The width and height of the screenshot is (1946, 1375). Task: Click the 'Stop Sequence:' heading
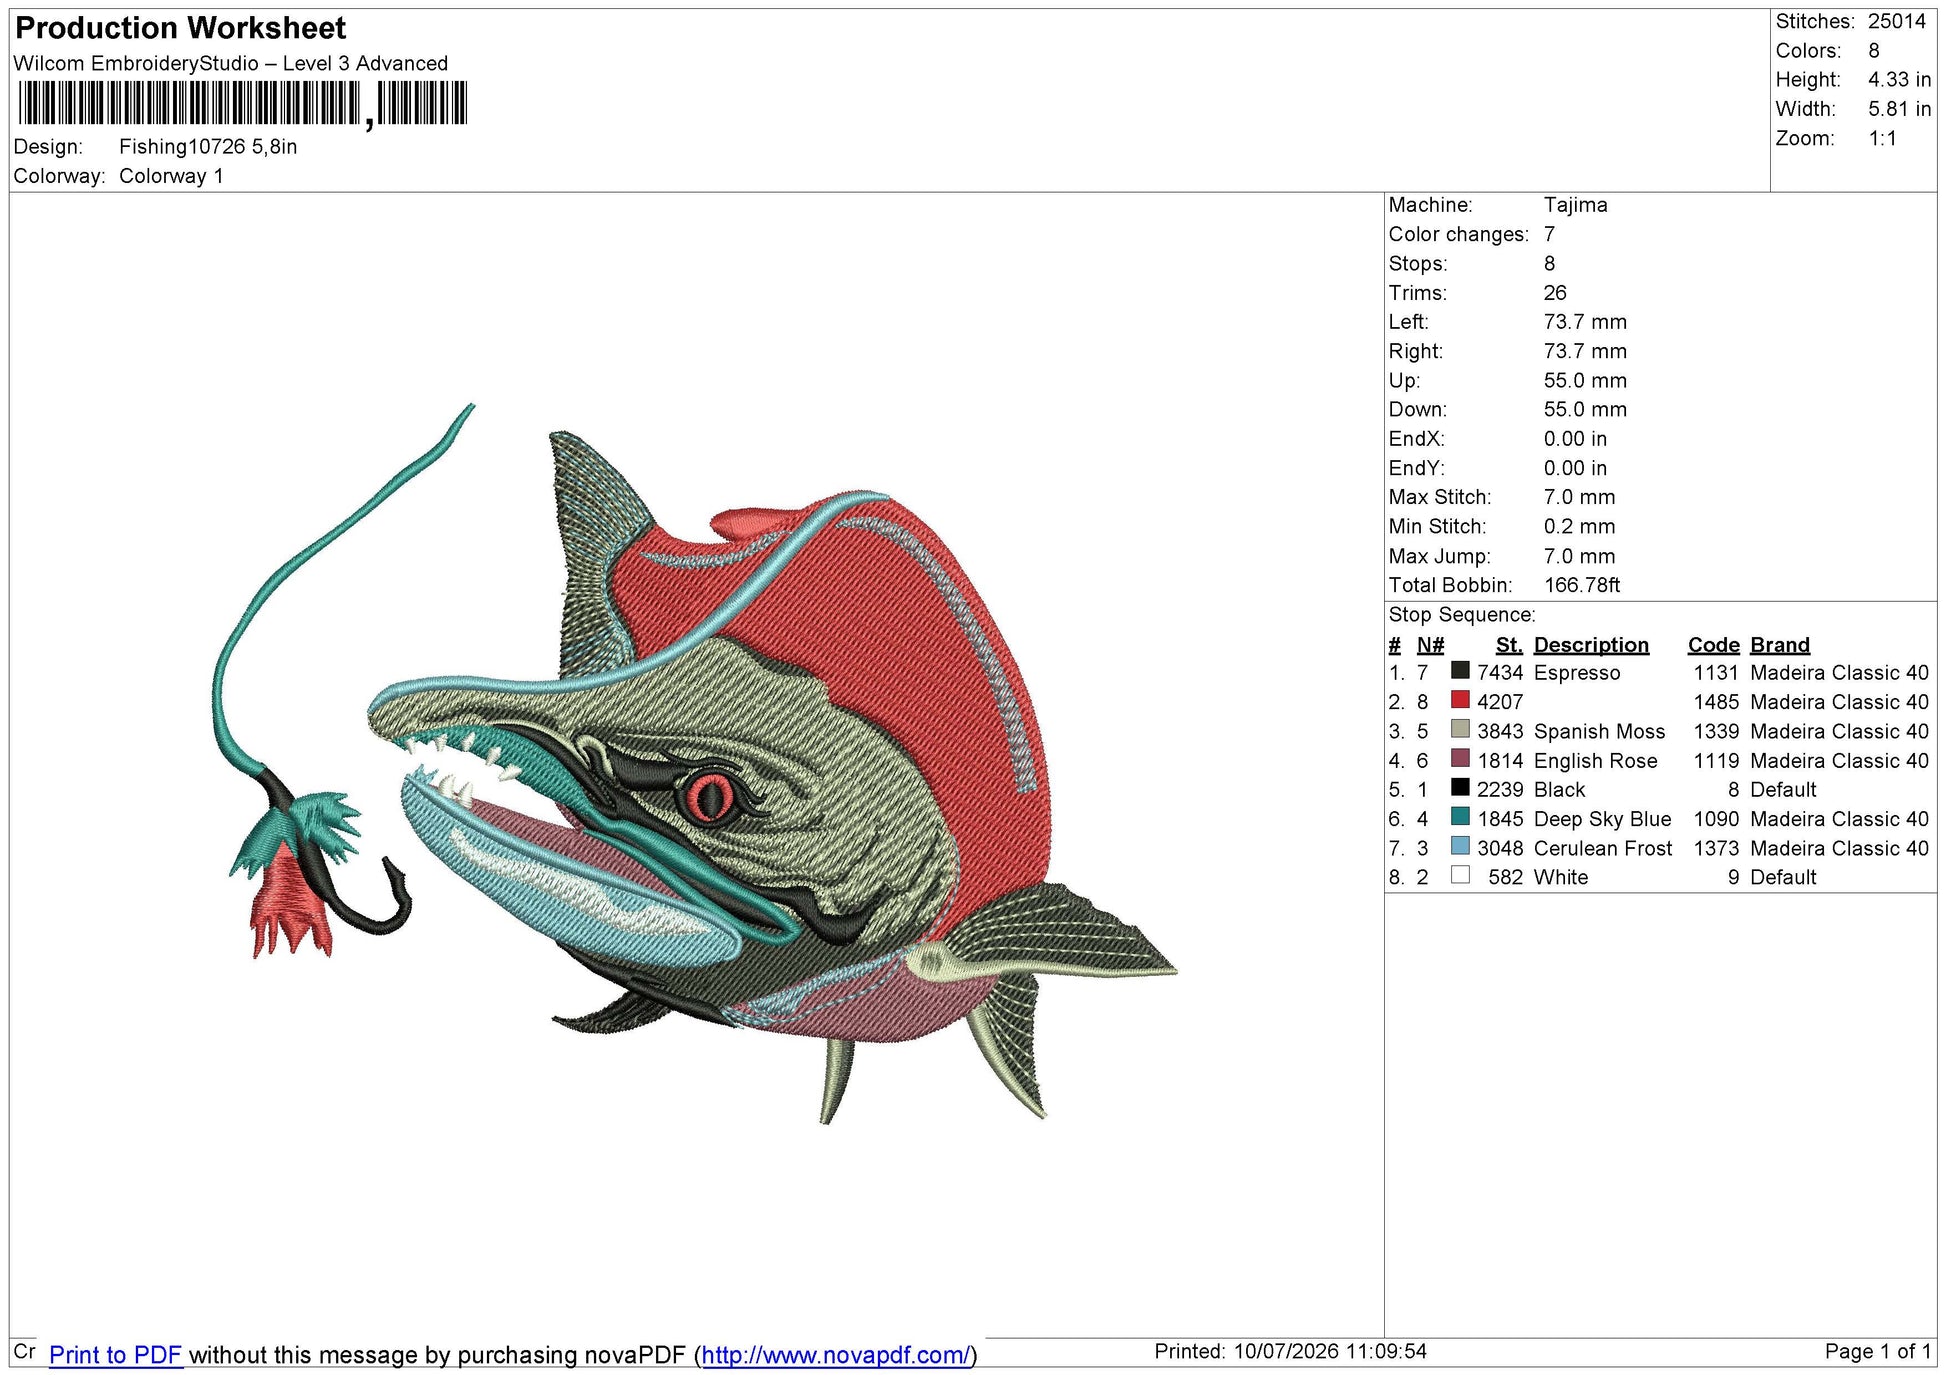tap(1462, 615)
